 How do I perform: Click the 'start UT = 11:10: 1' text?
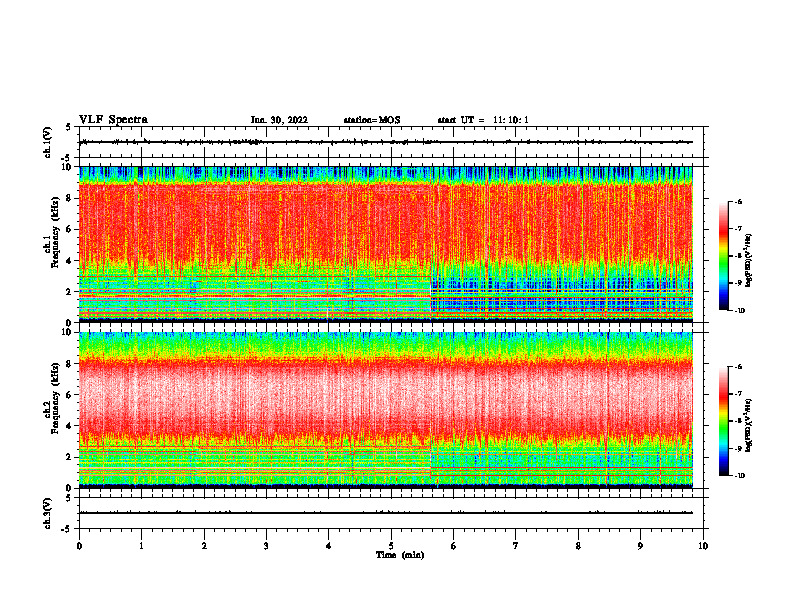[483, 120]
